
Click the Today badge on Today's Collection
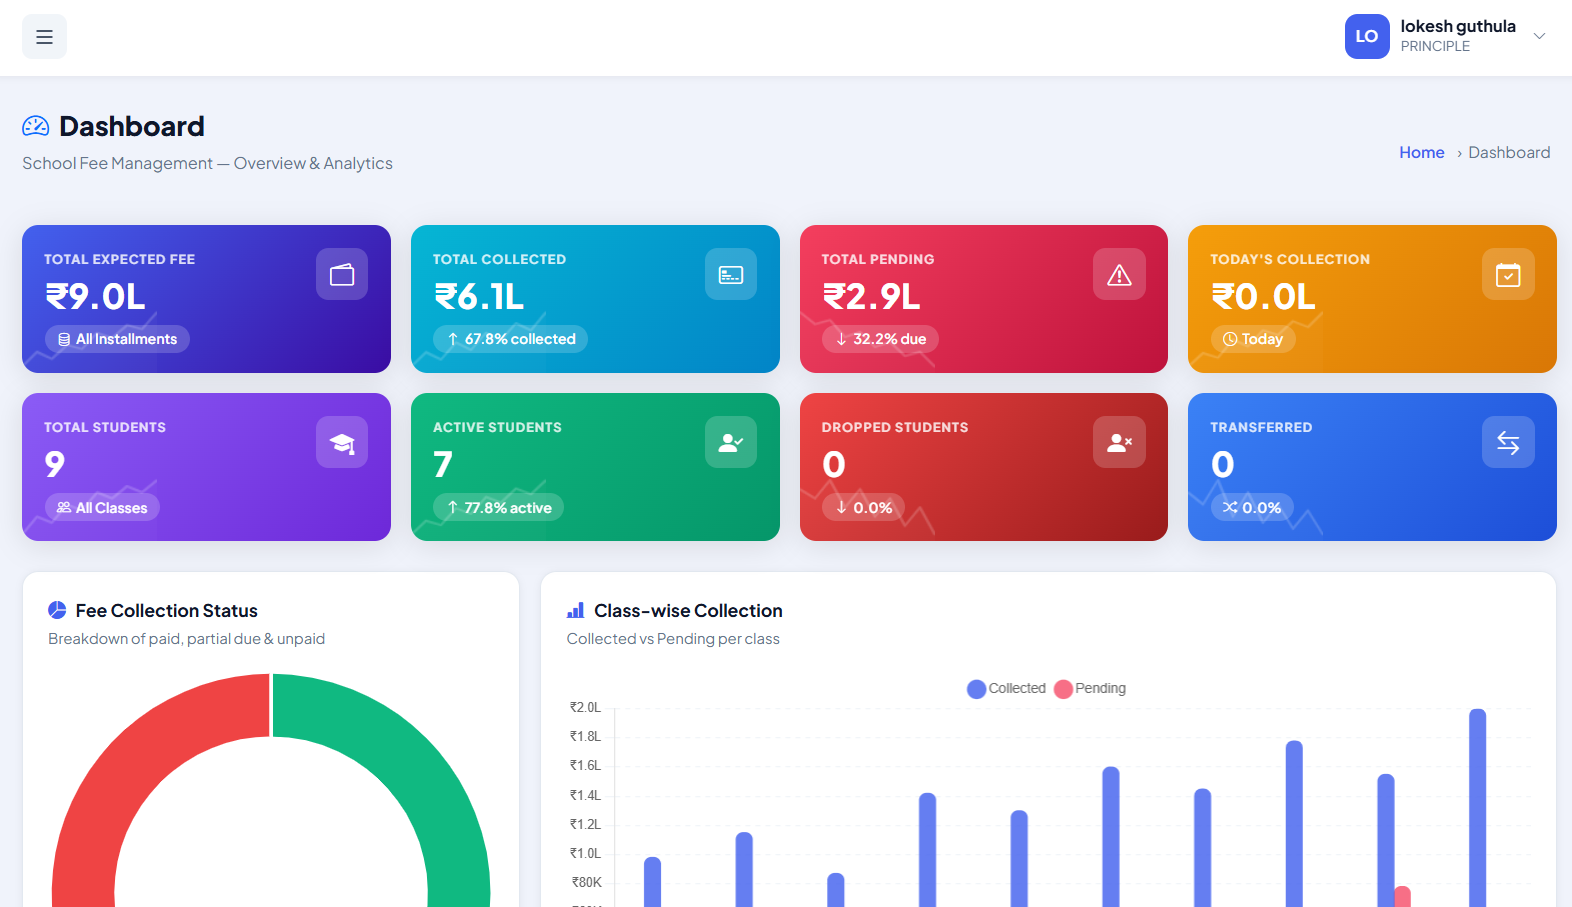(1253, 339)
